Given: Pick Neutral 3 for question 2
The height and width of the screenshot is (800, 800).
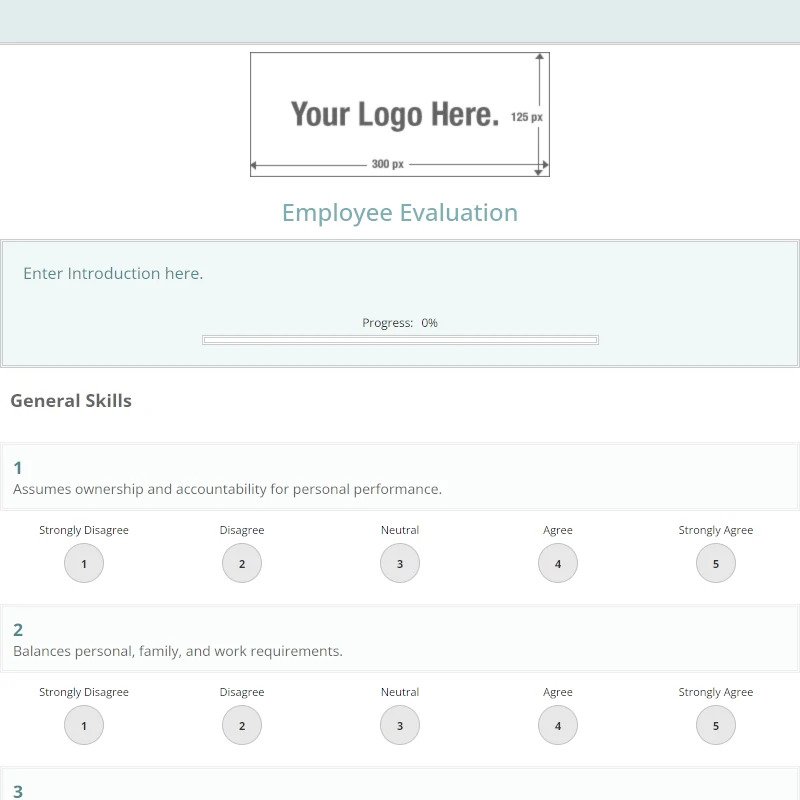Looking at the screenshot, I should click(400, 726).
